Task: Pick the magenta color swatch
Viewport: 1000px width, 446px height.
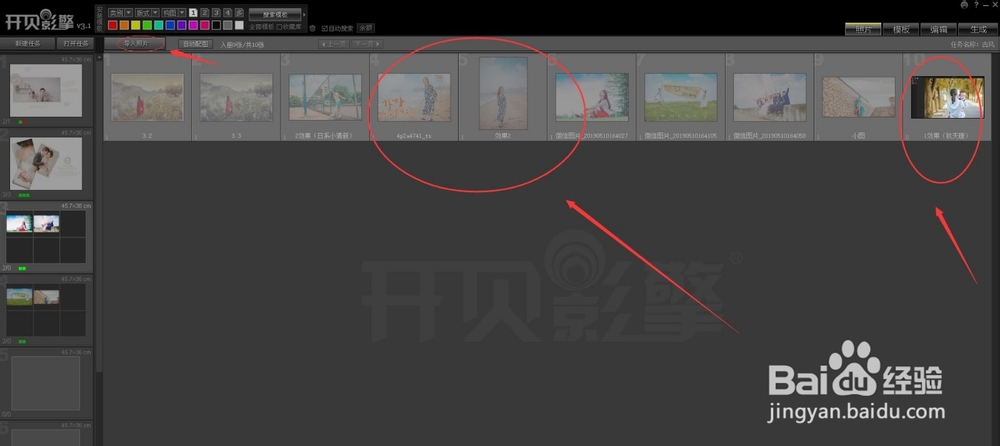Action: point(193,26)
